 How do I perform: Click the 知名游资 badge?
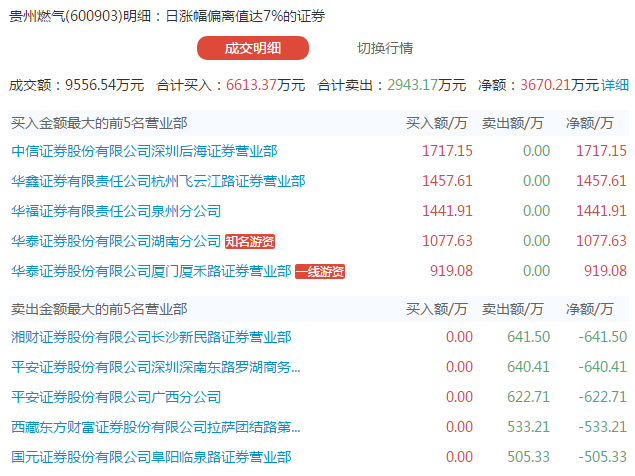250,241
